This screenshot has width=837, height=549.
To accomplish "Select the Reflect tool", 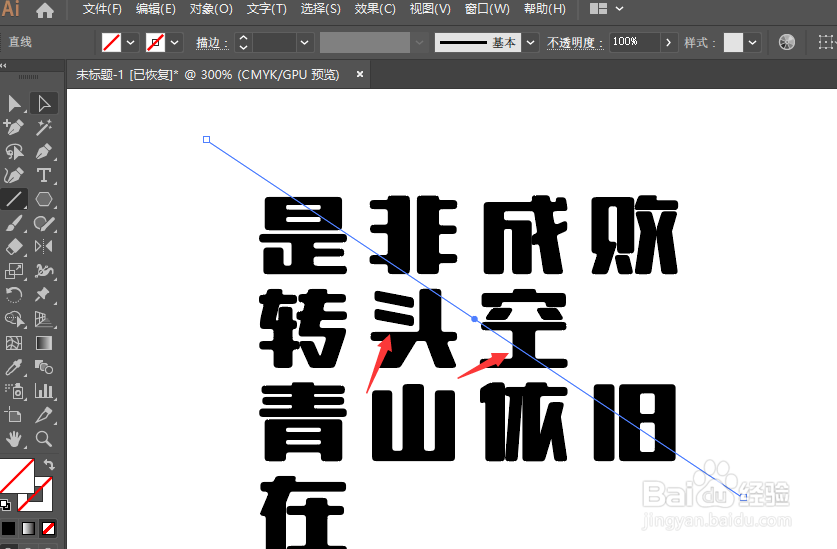I will (44, 247).
